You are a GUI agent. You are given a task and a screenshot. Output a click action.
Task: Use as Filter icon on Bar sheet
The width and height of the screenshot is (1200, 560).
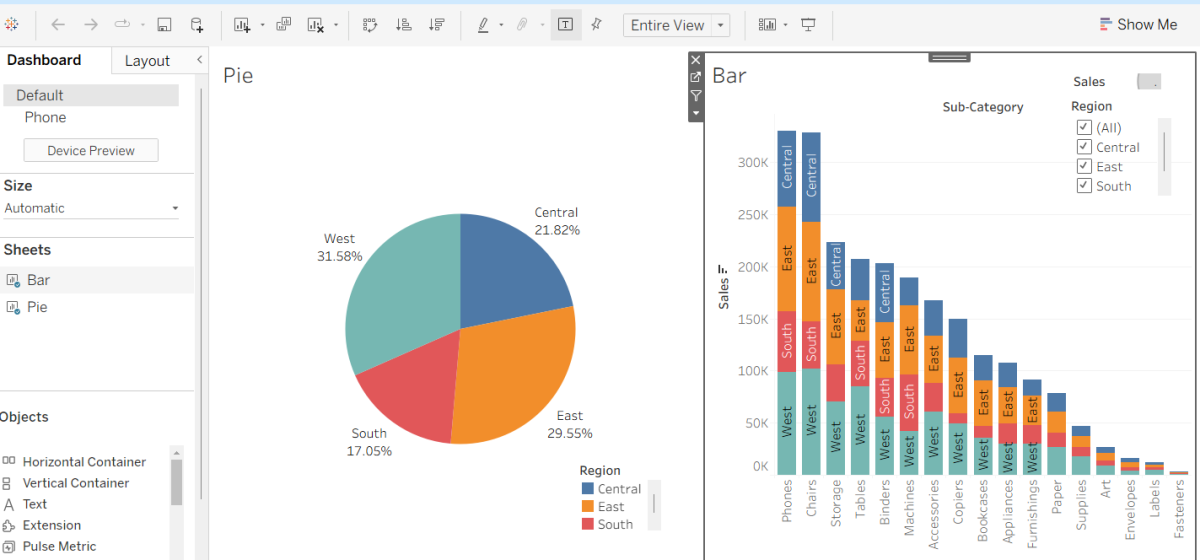tap(696, 96)
